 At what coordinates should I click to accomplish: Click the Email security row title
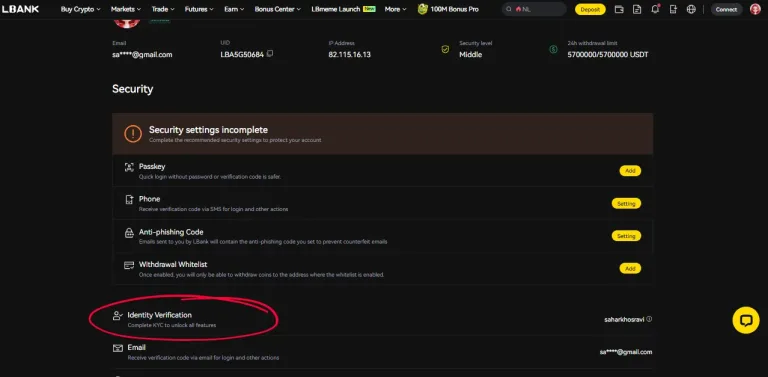(136, 347)
